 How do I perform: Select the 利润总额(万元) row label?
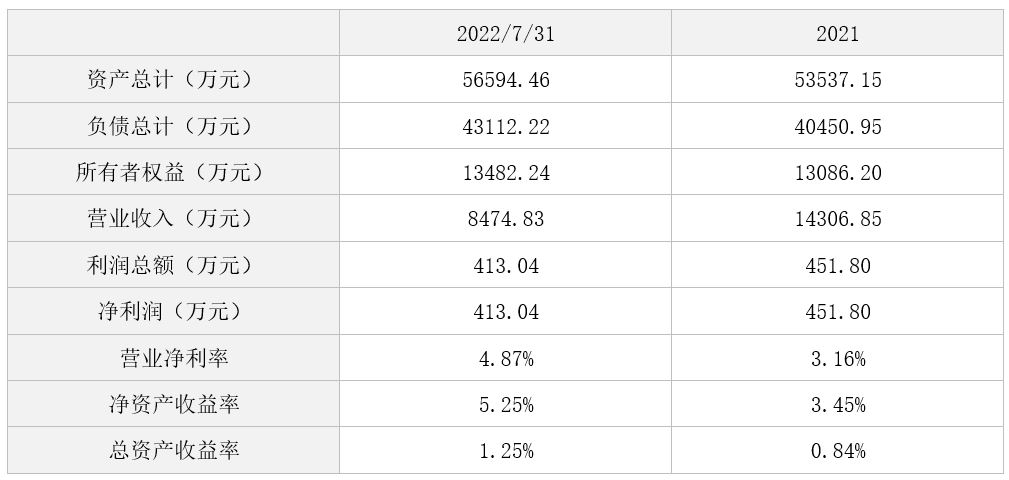tap(174, 264)
